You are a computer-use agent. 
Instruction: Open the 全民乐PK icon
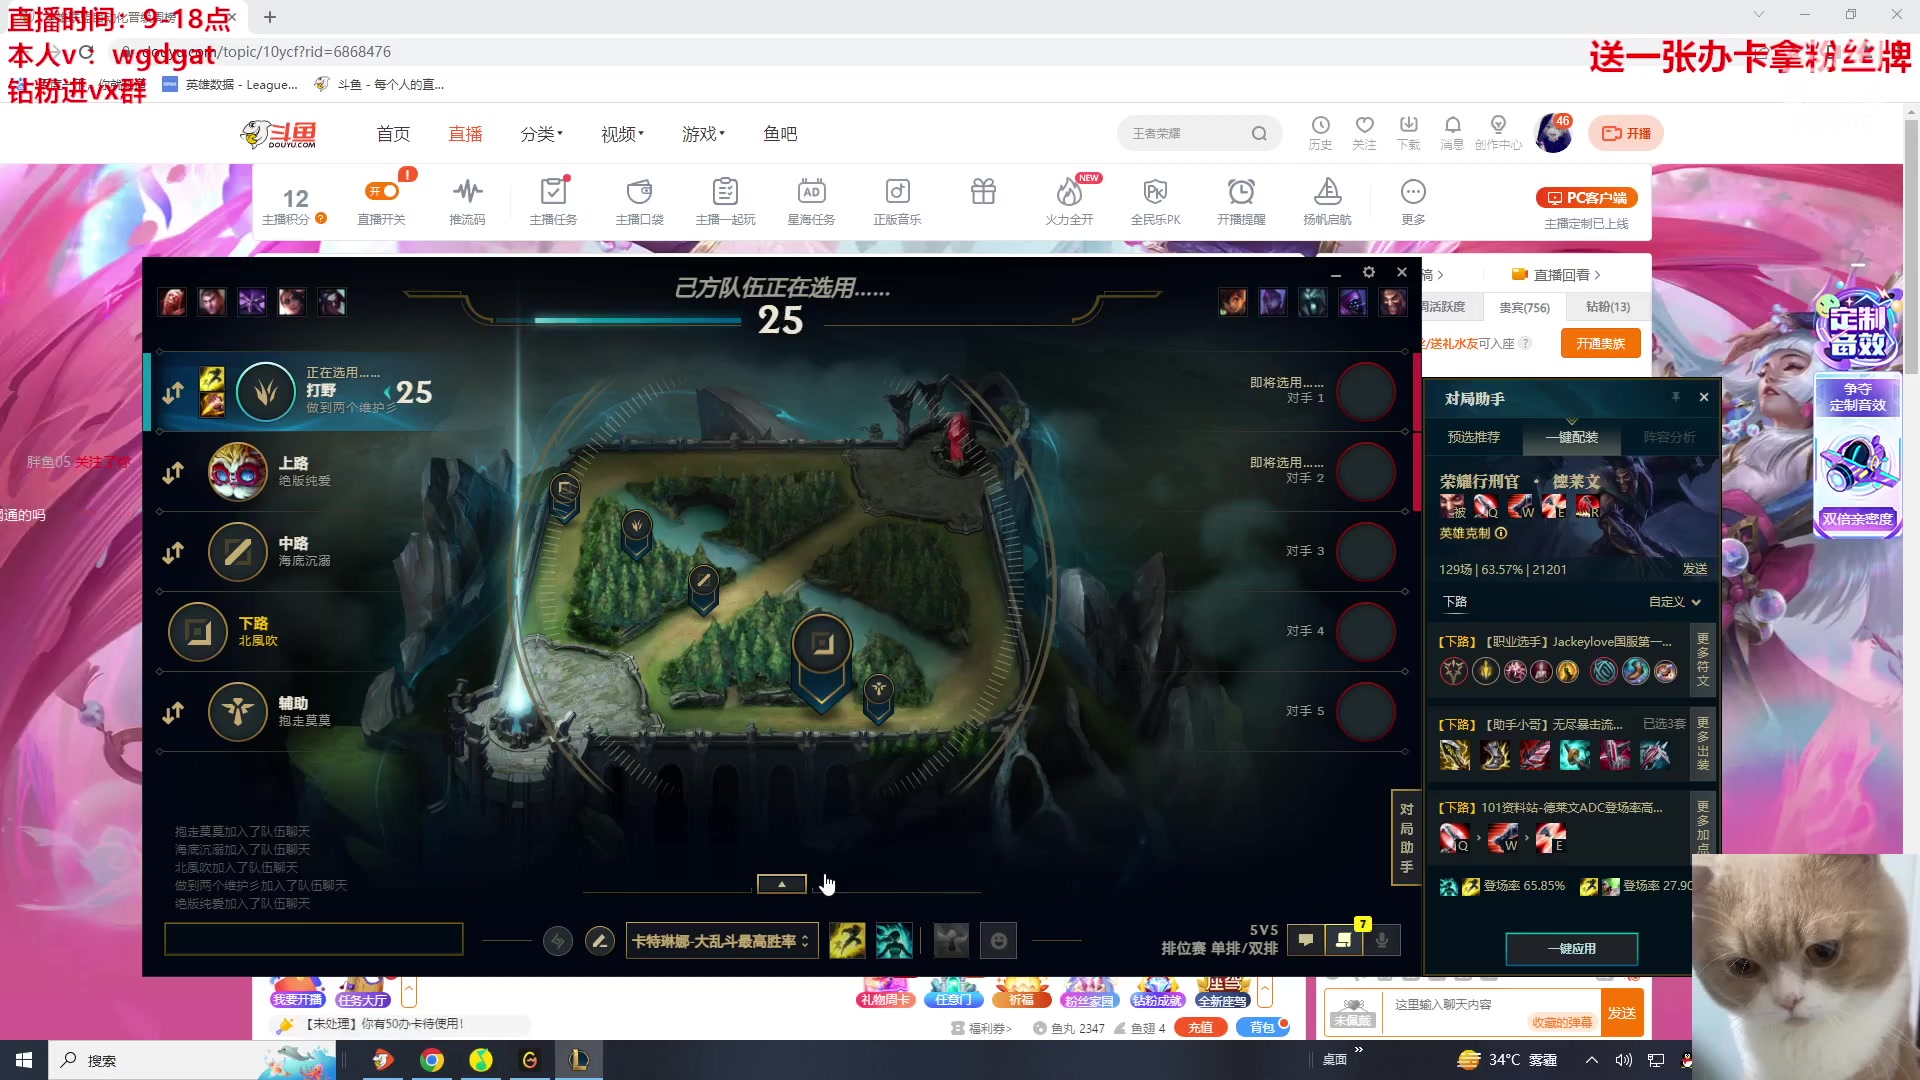tap(1155, 192)
